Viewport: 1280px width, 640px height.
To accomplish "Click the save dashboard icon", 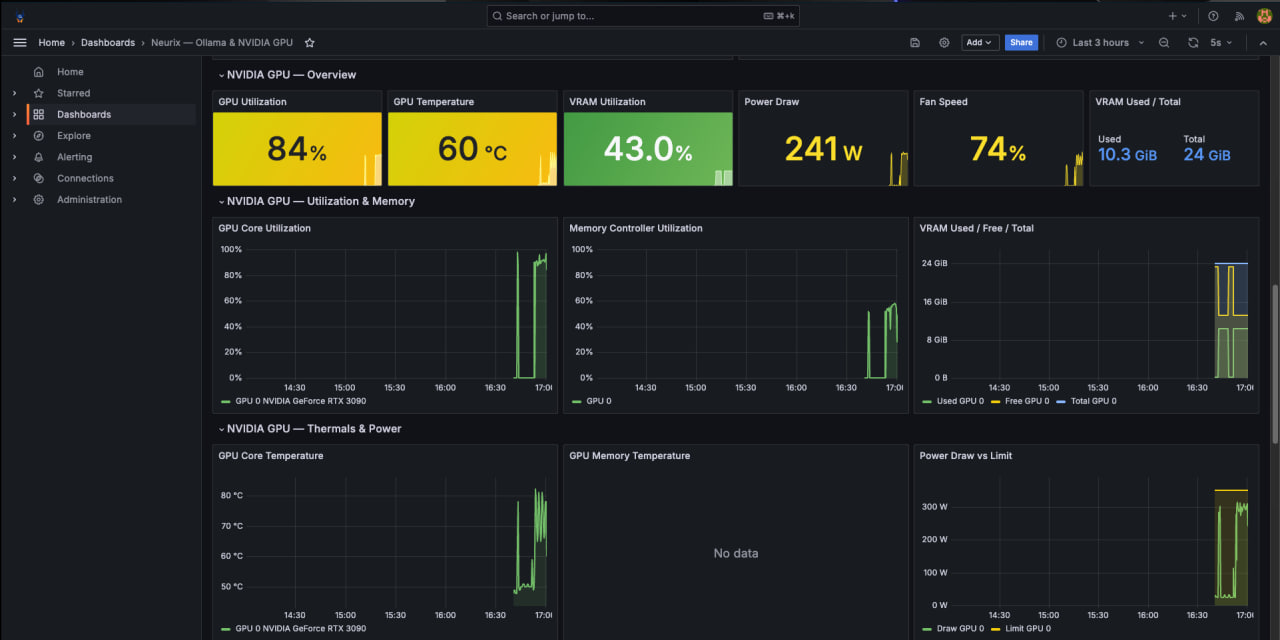I will coord(915,43).
